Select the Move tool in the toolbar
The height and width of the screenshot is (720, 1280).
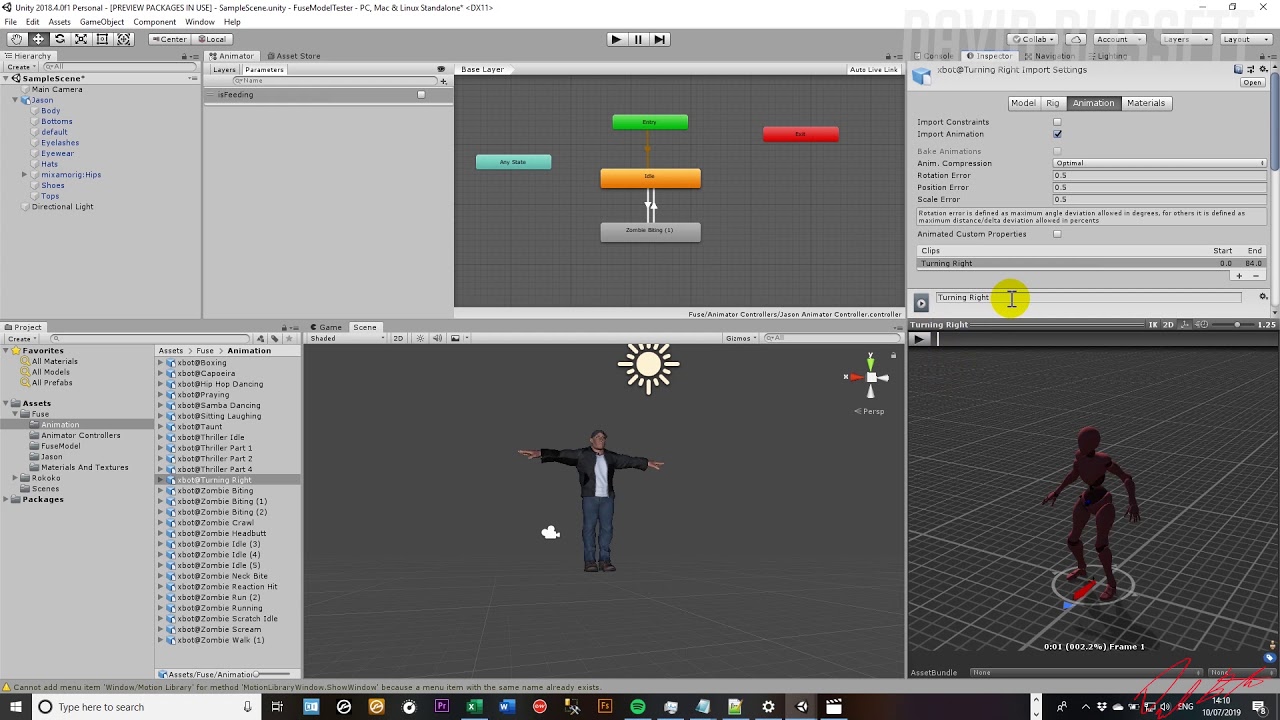click(x=38, y=39)
